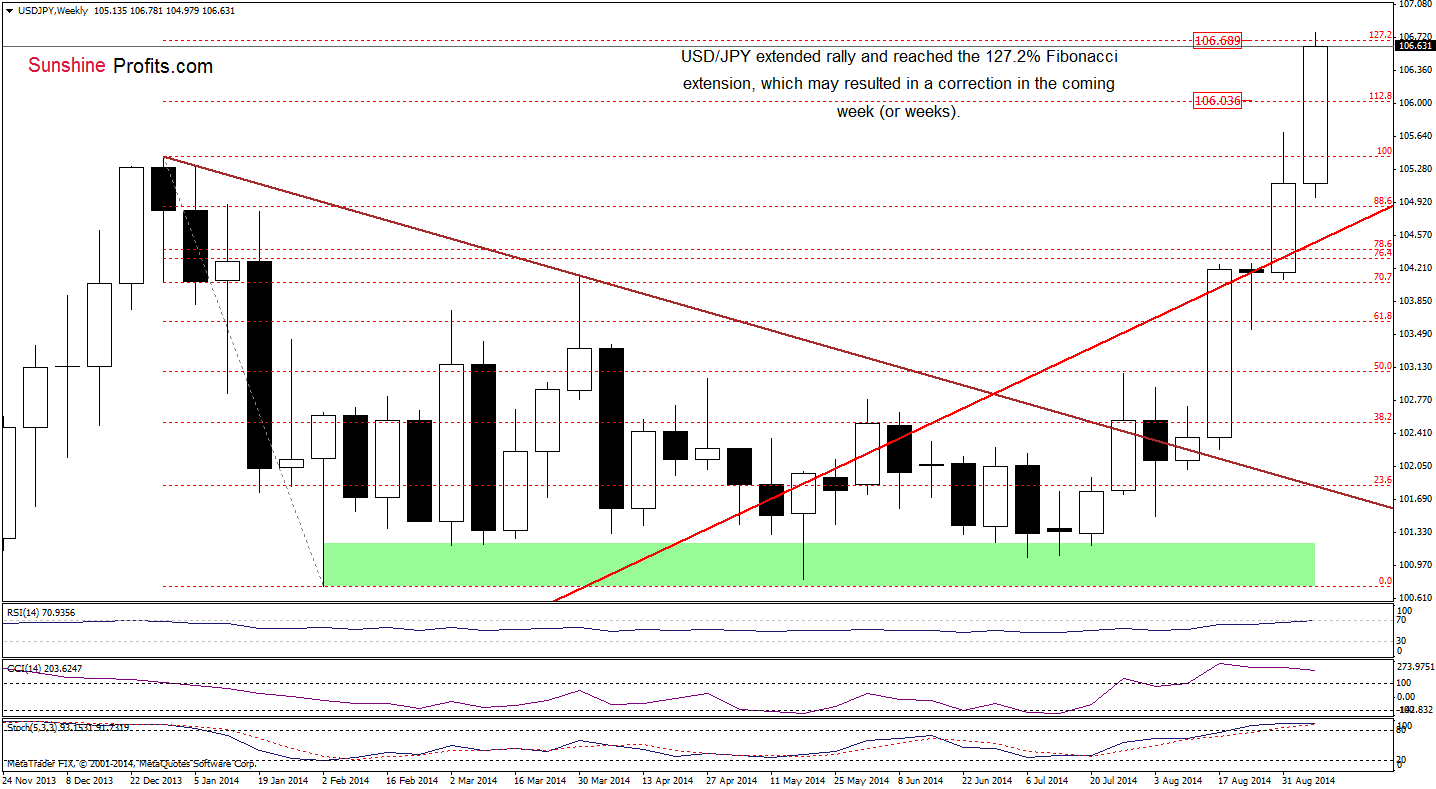The width and height of the screenshot is (1436, 789).
Task: Click the 78.6 Fibonacci level label
Action: 1382,244
